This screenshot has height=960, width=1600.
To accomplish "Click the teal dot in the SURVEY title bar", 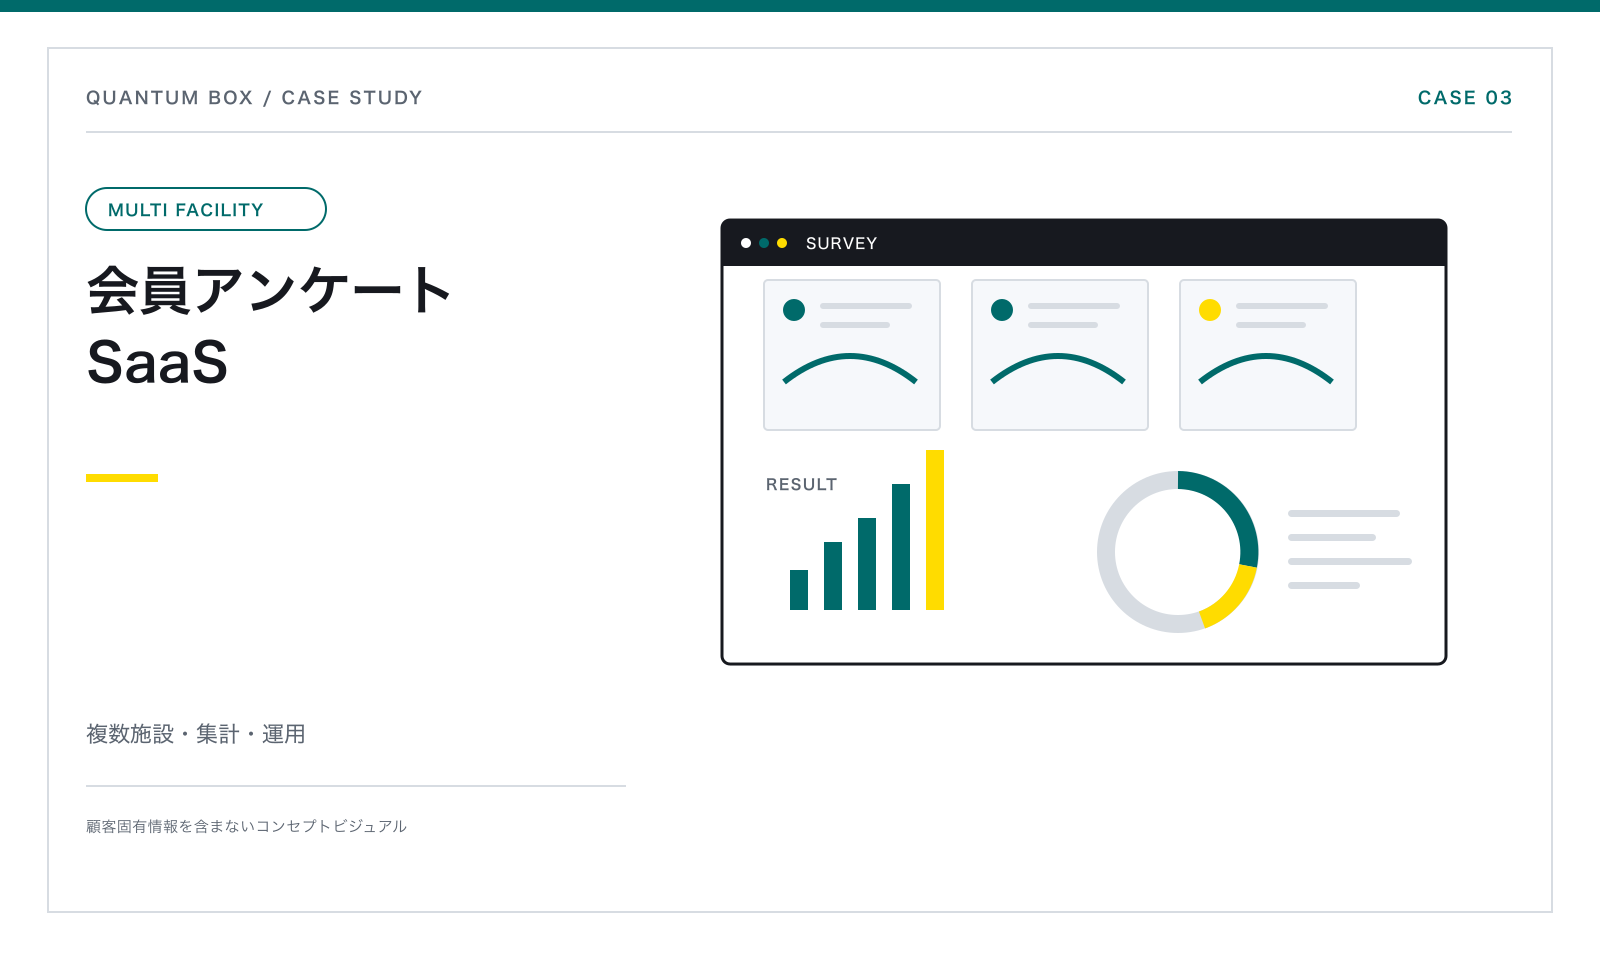I will [764, 243].
